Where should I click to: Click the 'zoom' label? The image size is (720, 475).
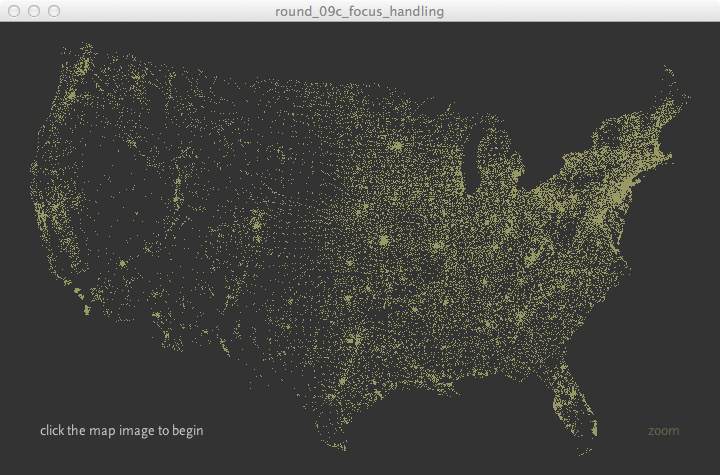pyautogui.click(x=664, y=431)
